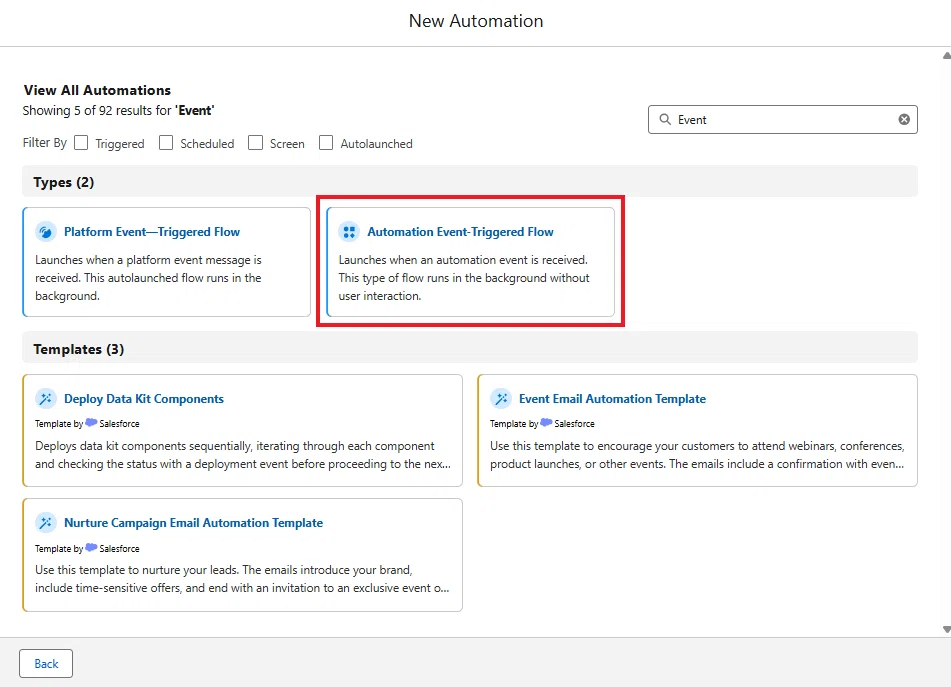Enable the Triggered filter checkbox
951x687 pixels.
click(x=81, y=142)
